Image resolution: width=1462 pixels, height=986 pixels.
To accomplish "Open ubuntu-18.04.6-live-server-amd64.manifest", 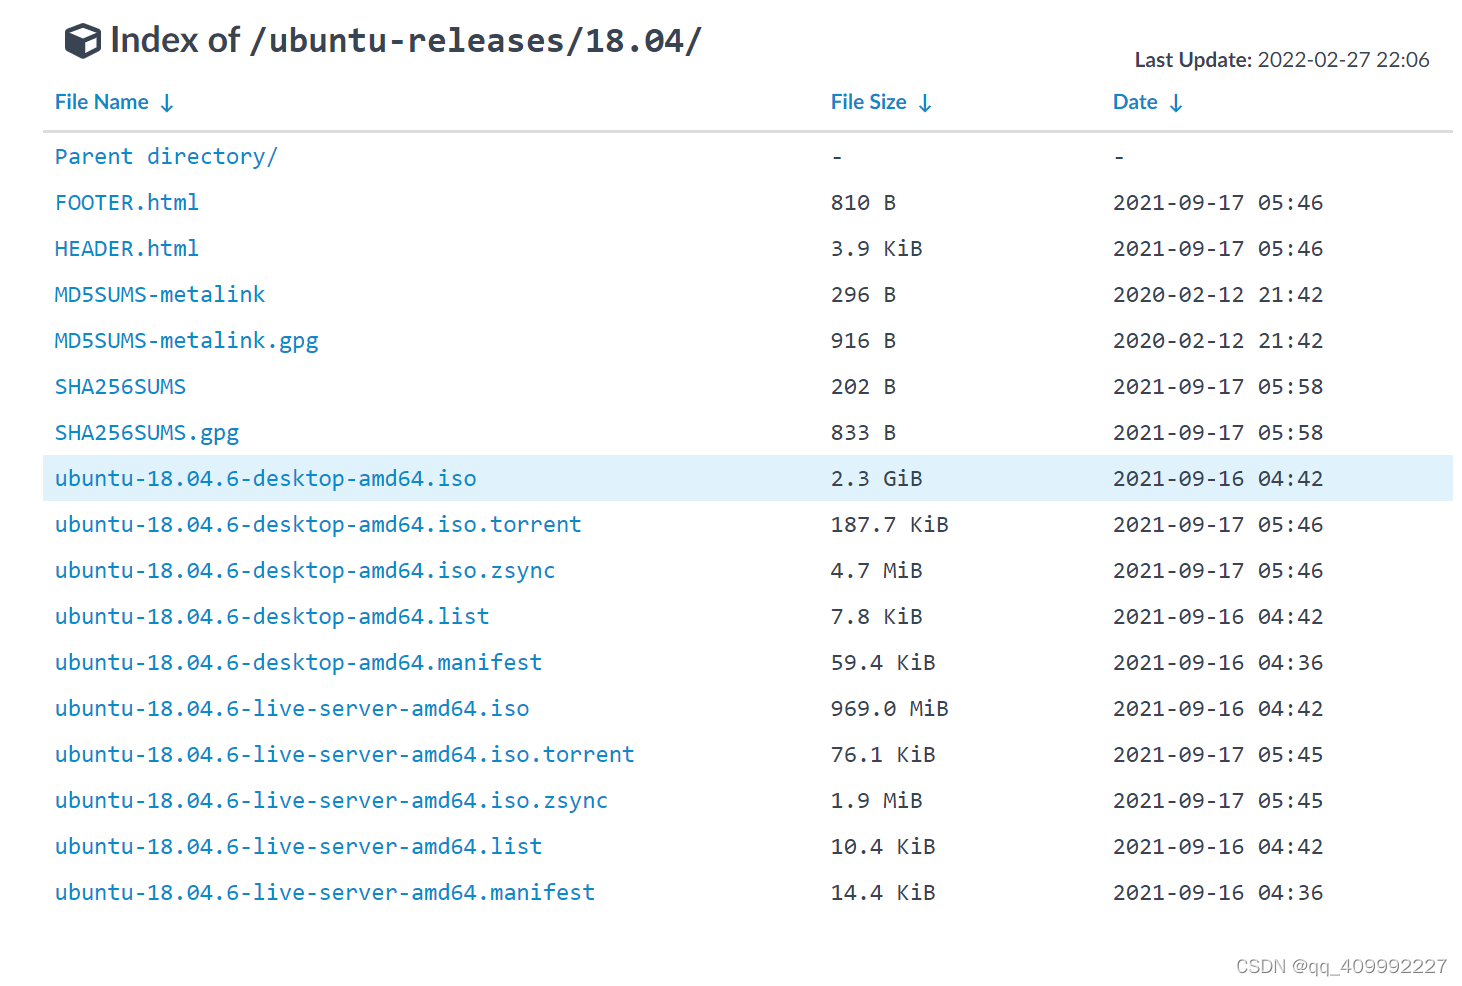I will [325, 893].
